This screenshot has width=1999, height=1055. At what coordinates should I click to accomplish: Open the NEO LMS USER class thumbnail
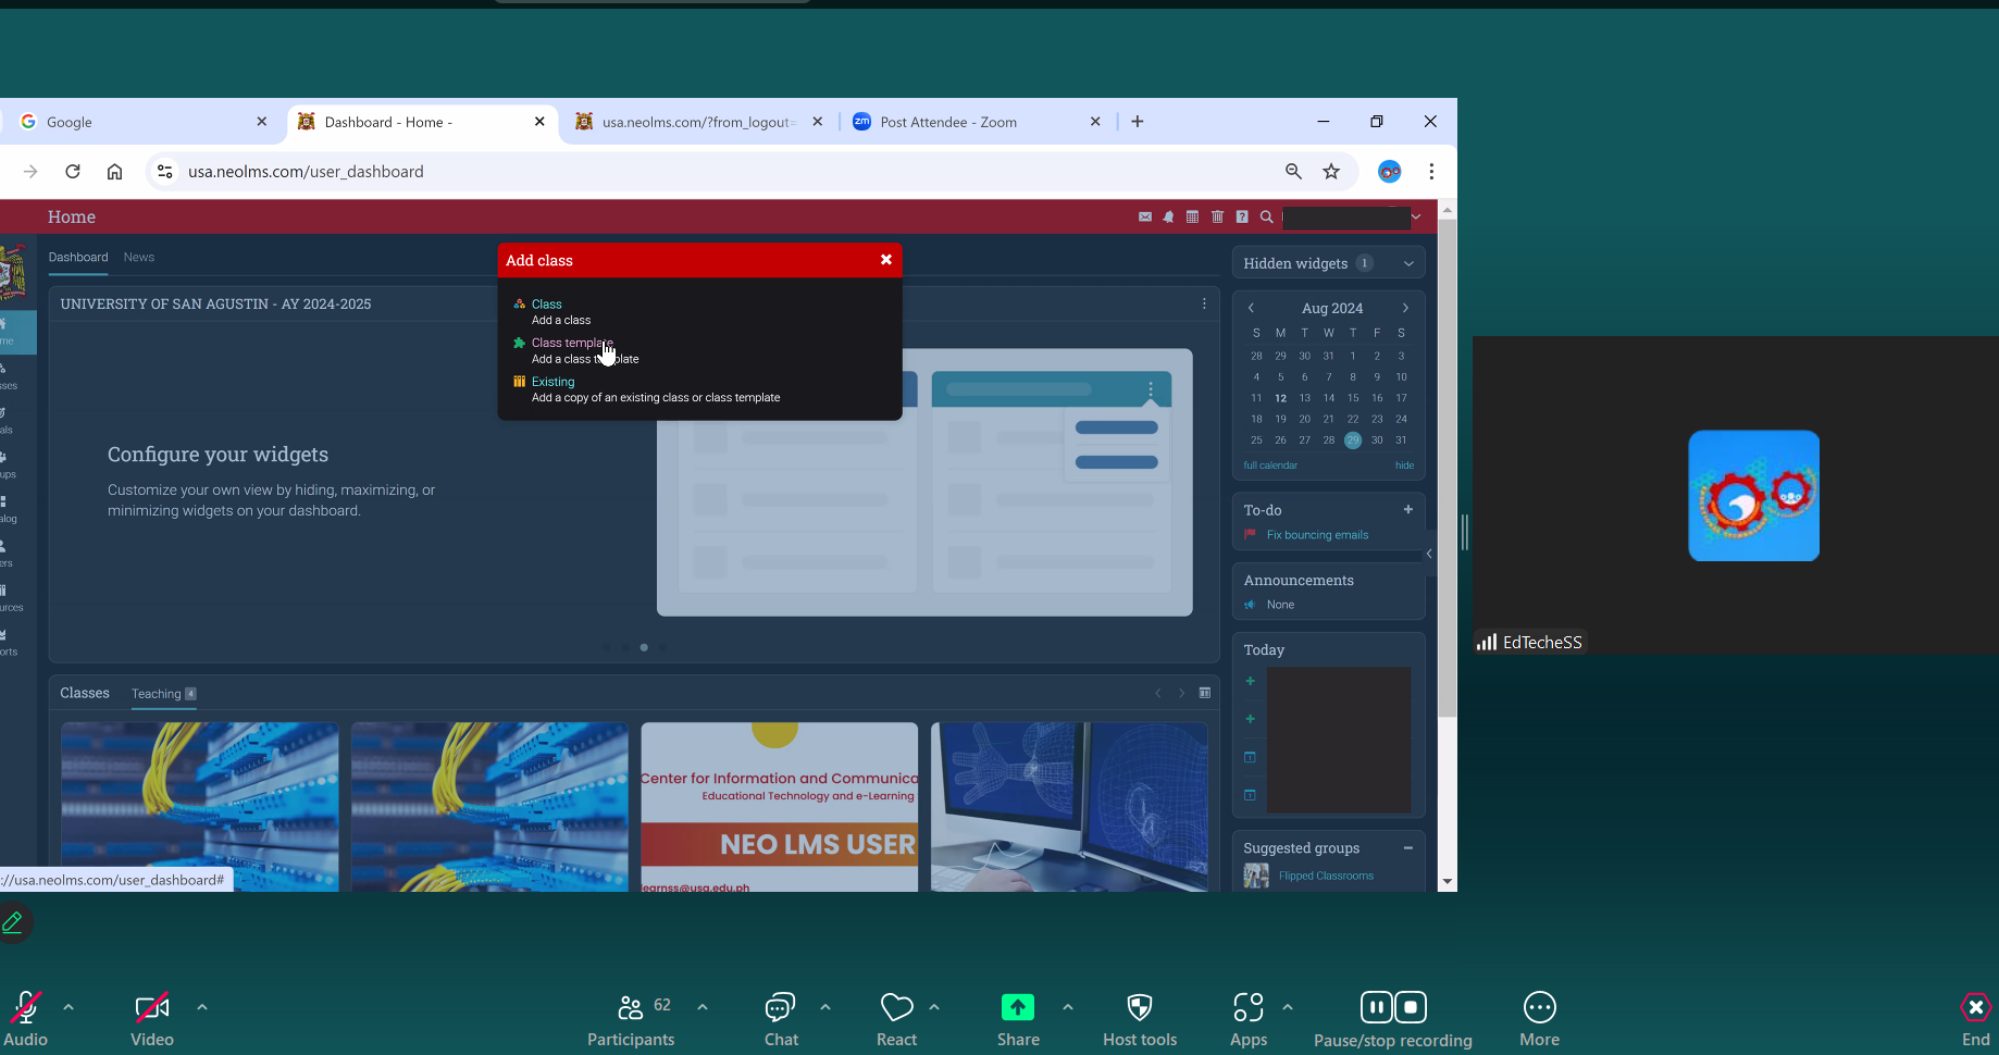tap(779, 807)
